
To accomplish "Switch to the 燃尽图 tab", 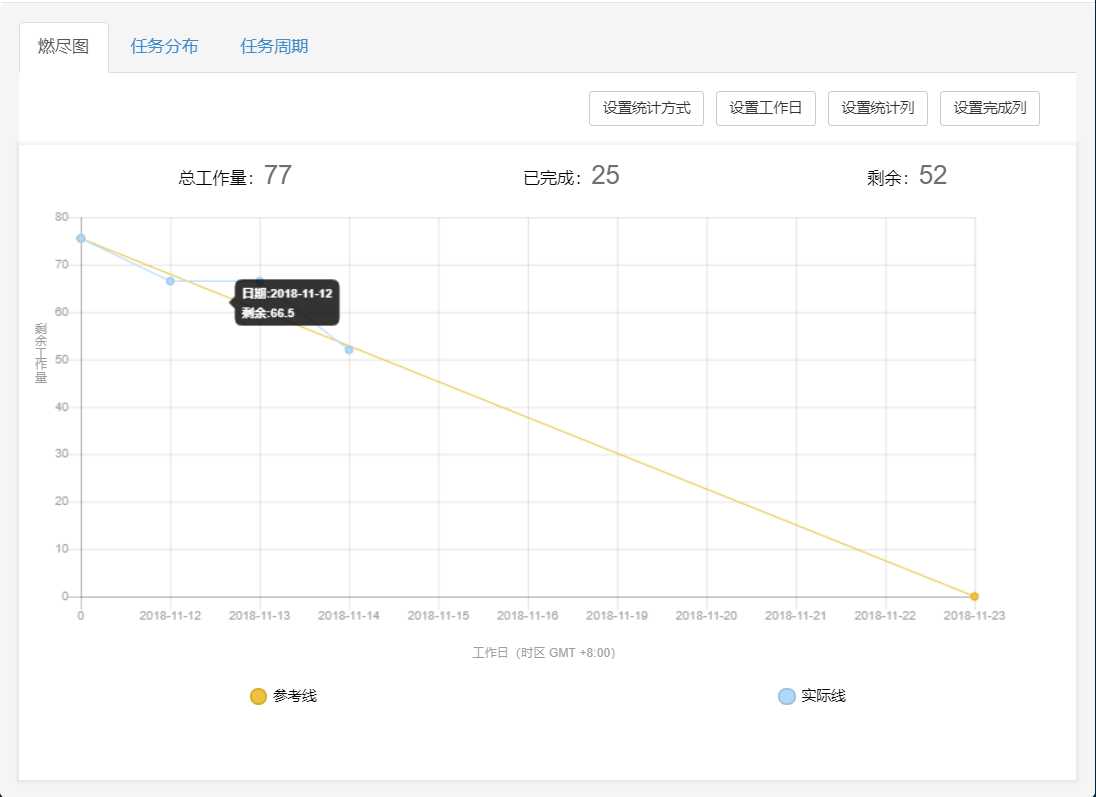I will [x=64, y=47].
